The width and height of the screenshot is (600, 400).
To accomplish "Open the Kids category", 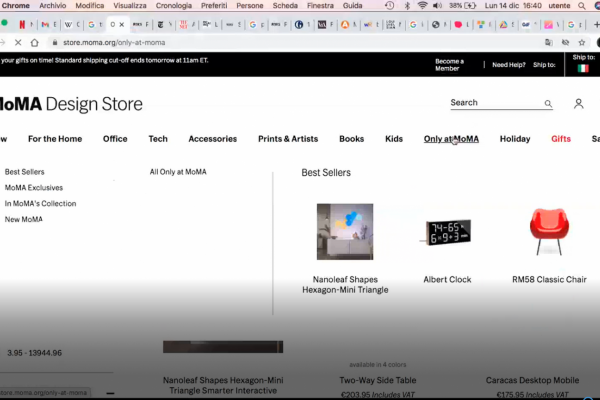I will click(x=394, y=139).
